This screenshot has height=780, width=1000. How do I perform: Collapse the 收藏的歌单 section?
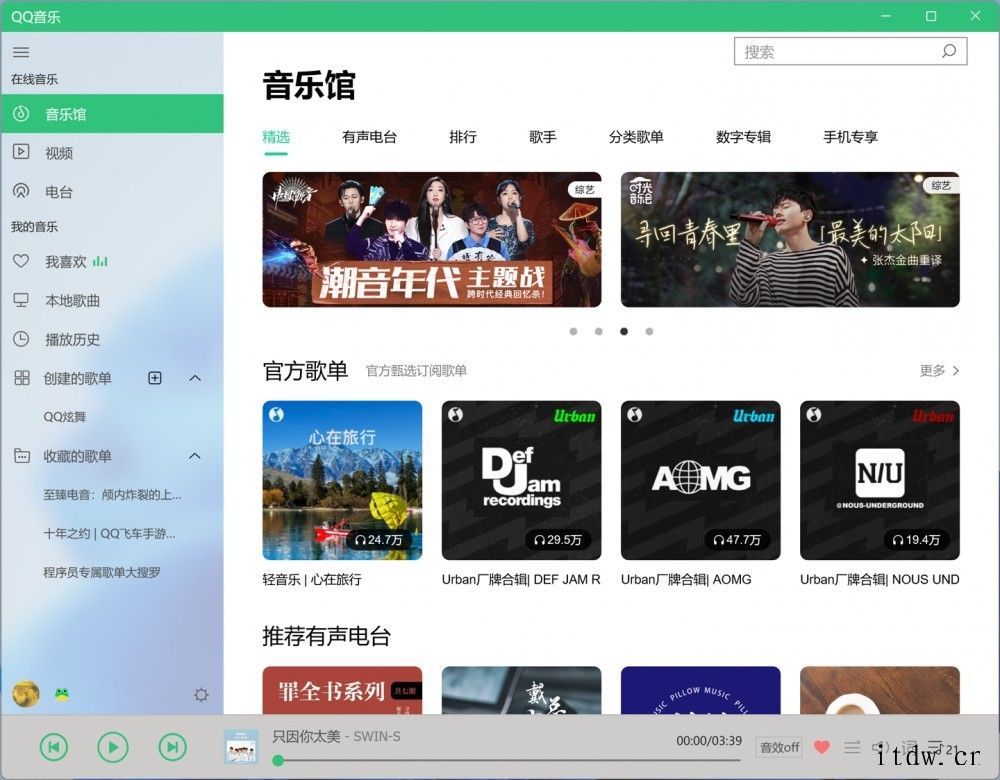(x=195, y=456)
